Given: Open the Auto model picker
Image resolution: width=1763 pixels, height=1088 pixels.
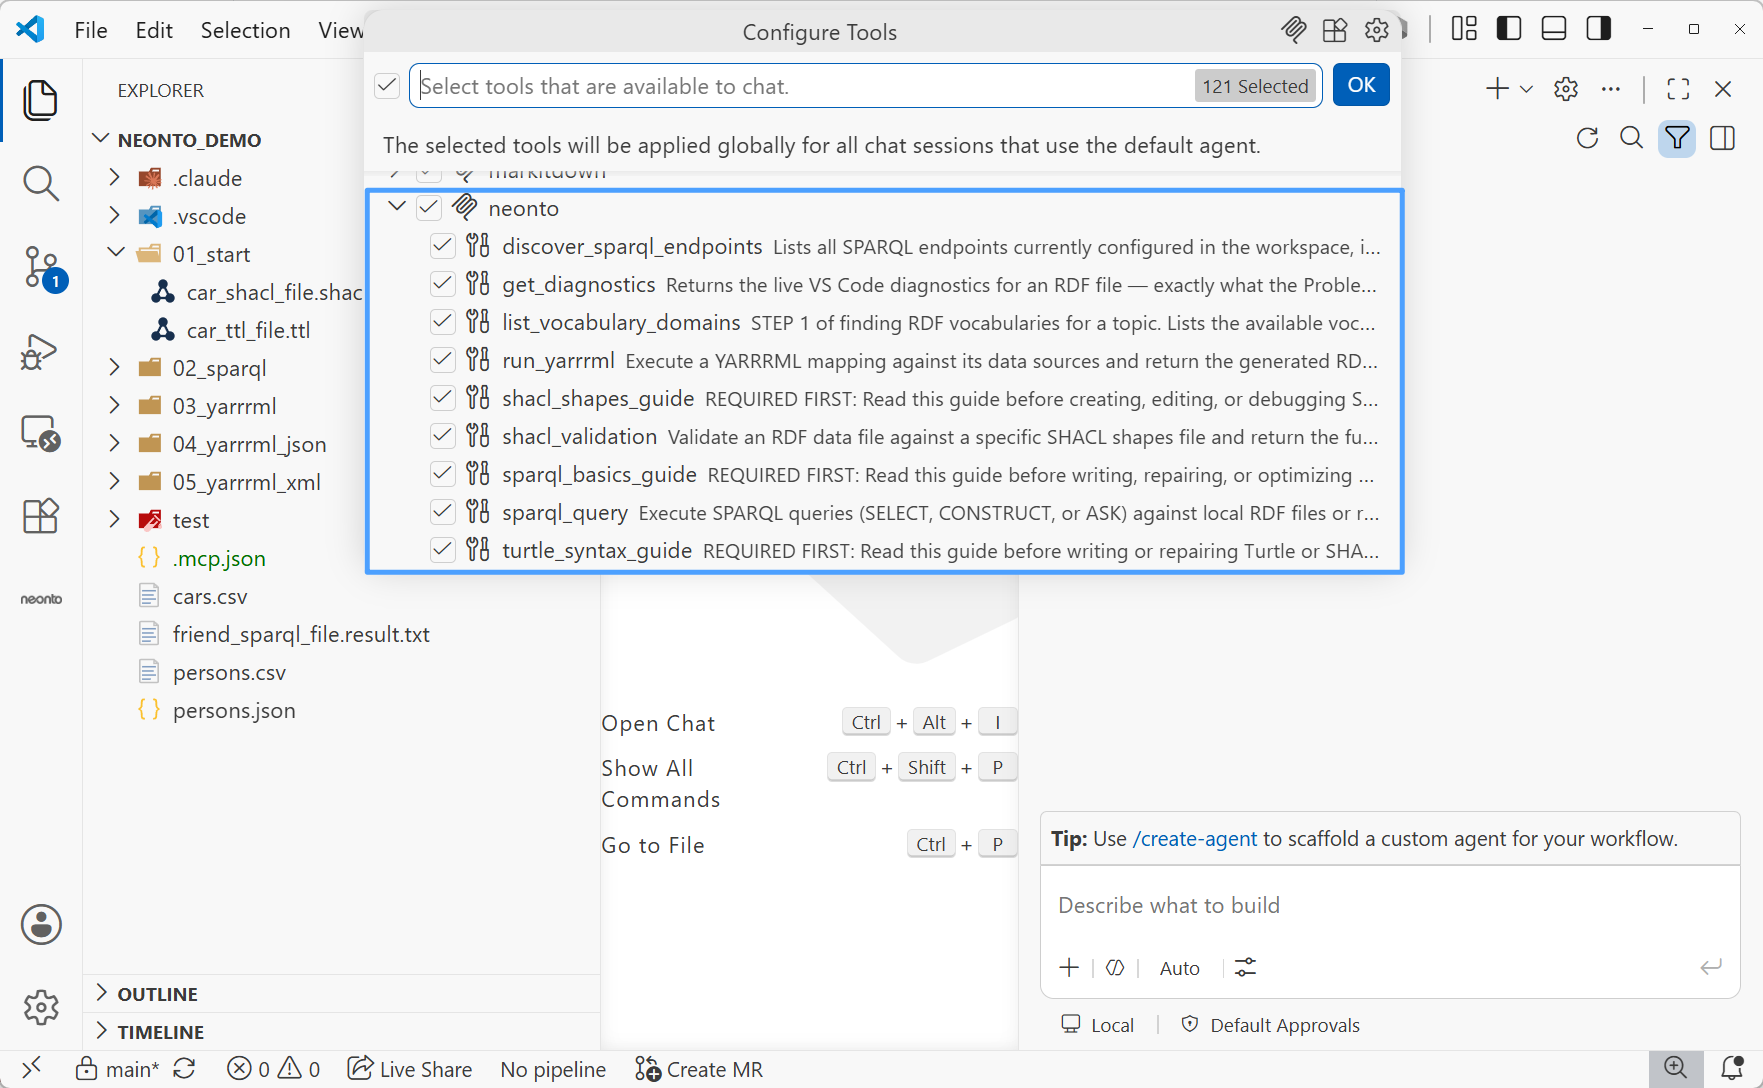Looking at the screenshot, I should (1180, 968).
